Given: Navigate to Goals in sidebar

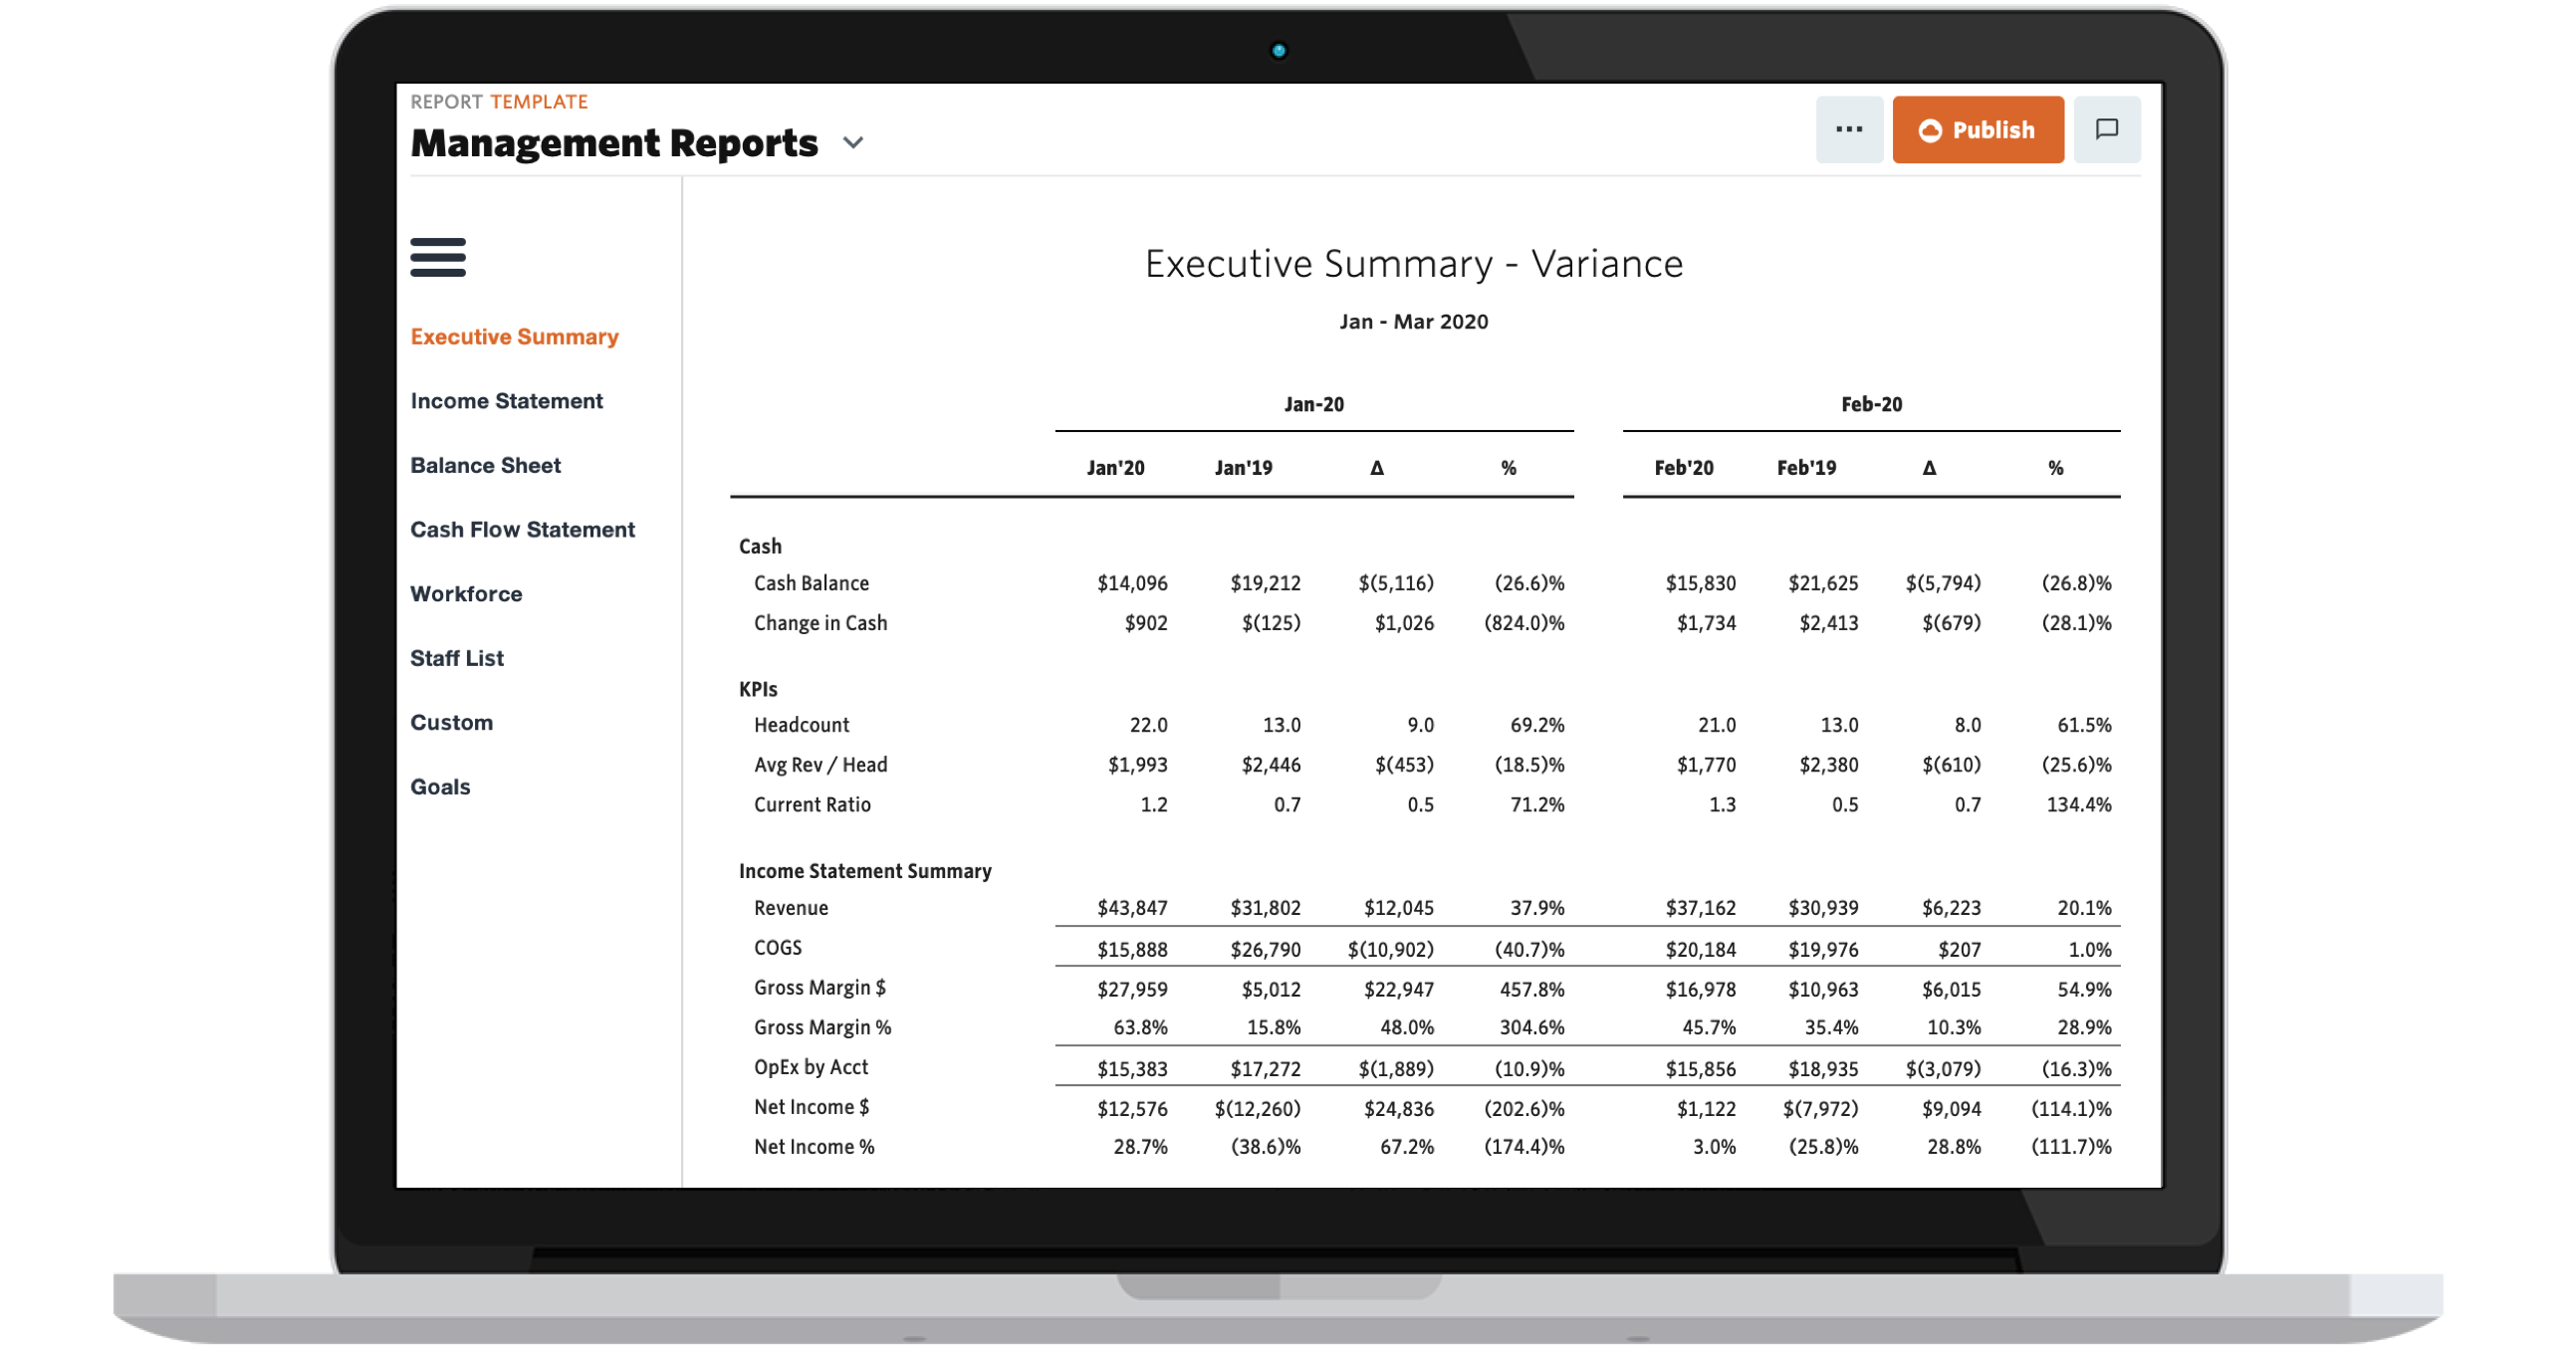Looking at the screenshot, I should 440,787.
